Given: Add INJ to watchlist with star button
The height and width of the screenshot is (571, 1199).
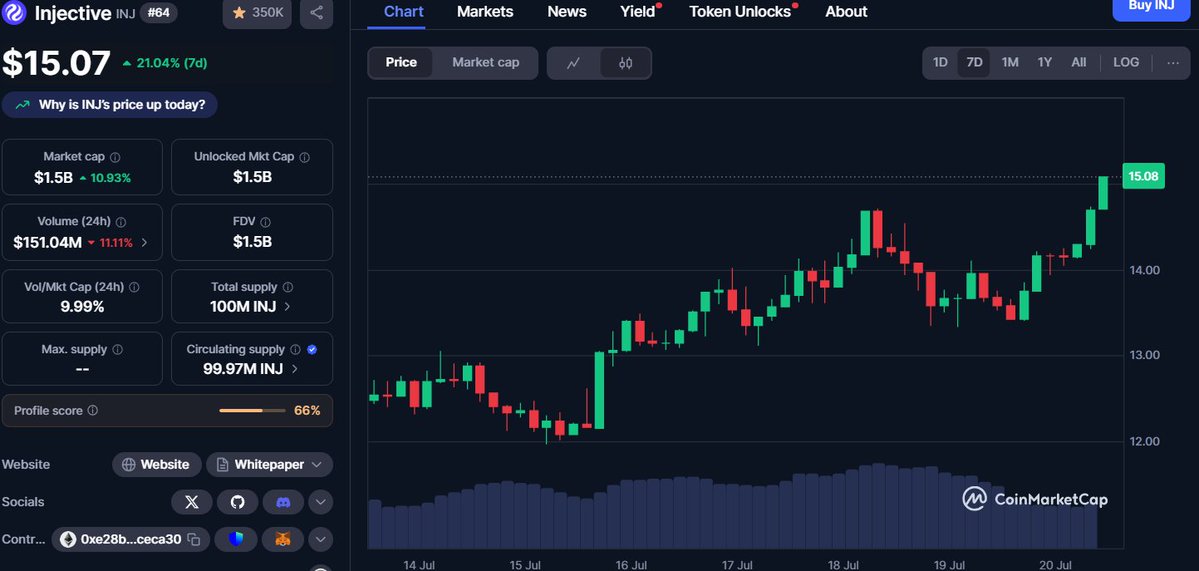Looking at the screenshot, I should [257, 13].
